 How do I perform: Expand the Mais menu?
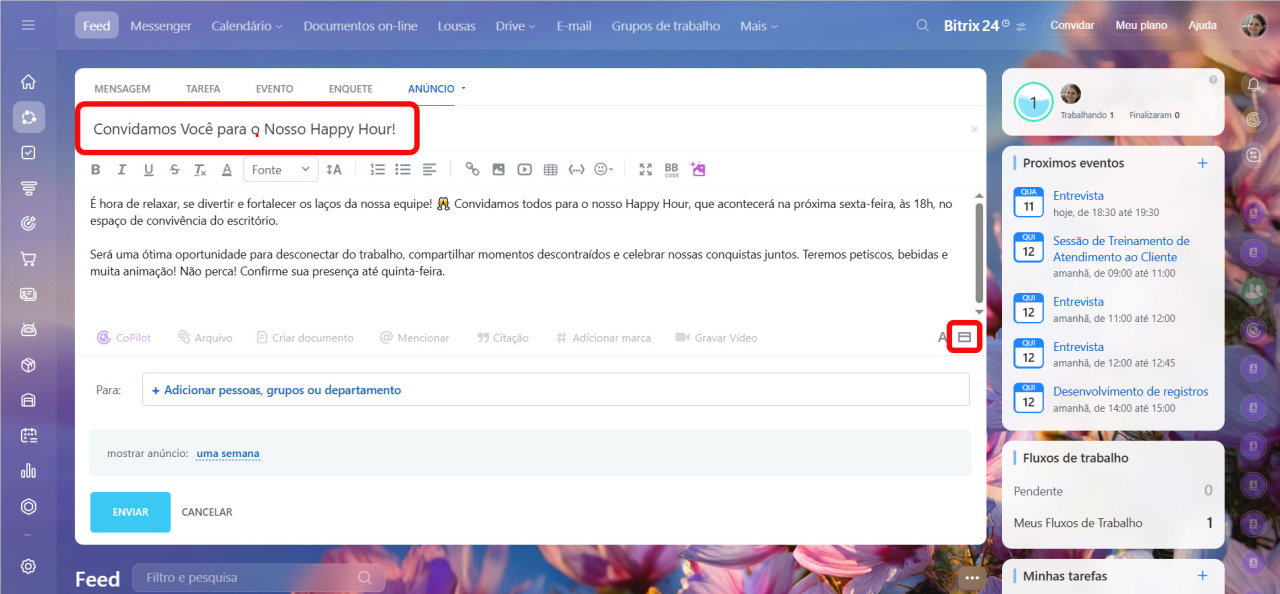pyautogui.click(x=759, y=26)
